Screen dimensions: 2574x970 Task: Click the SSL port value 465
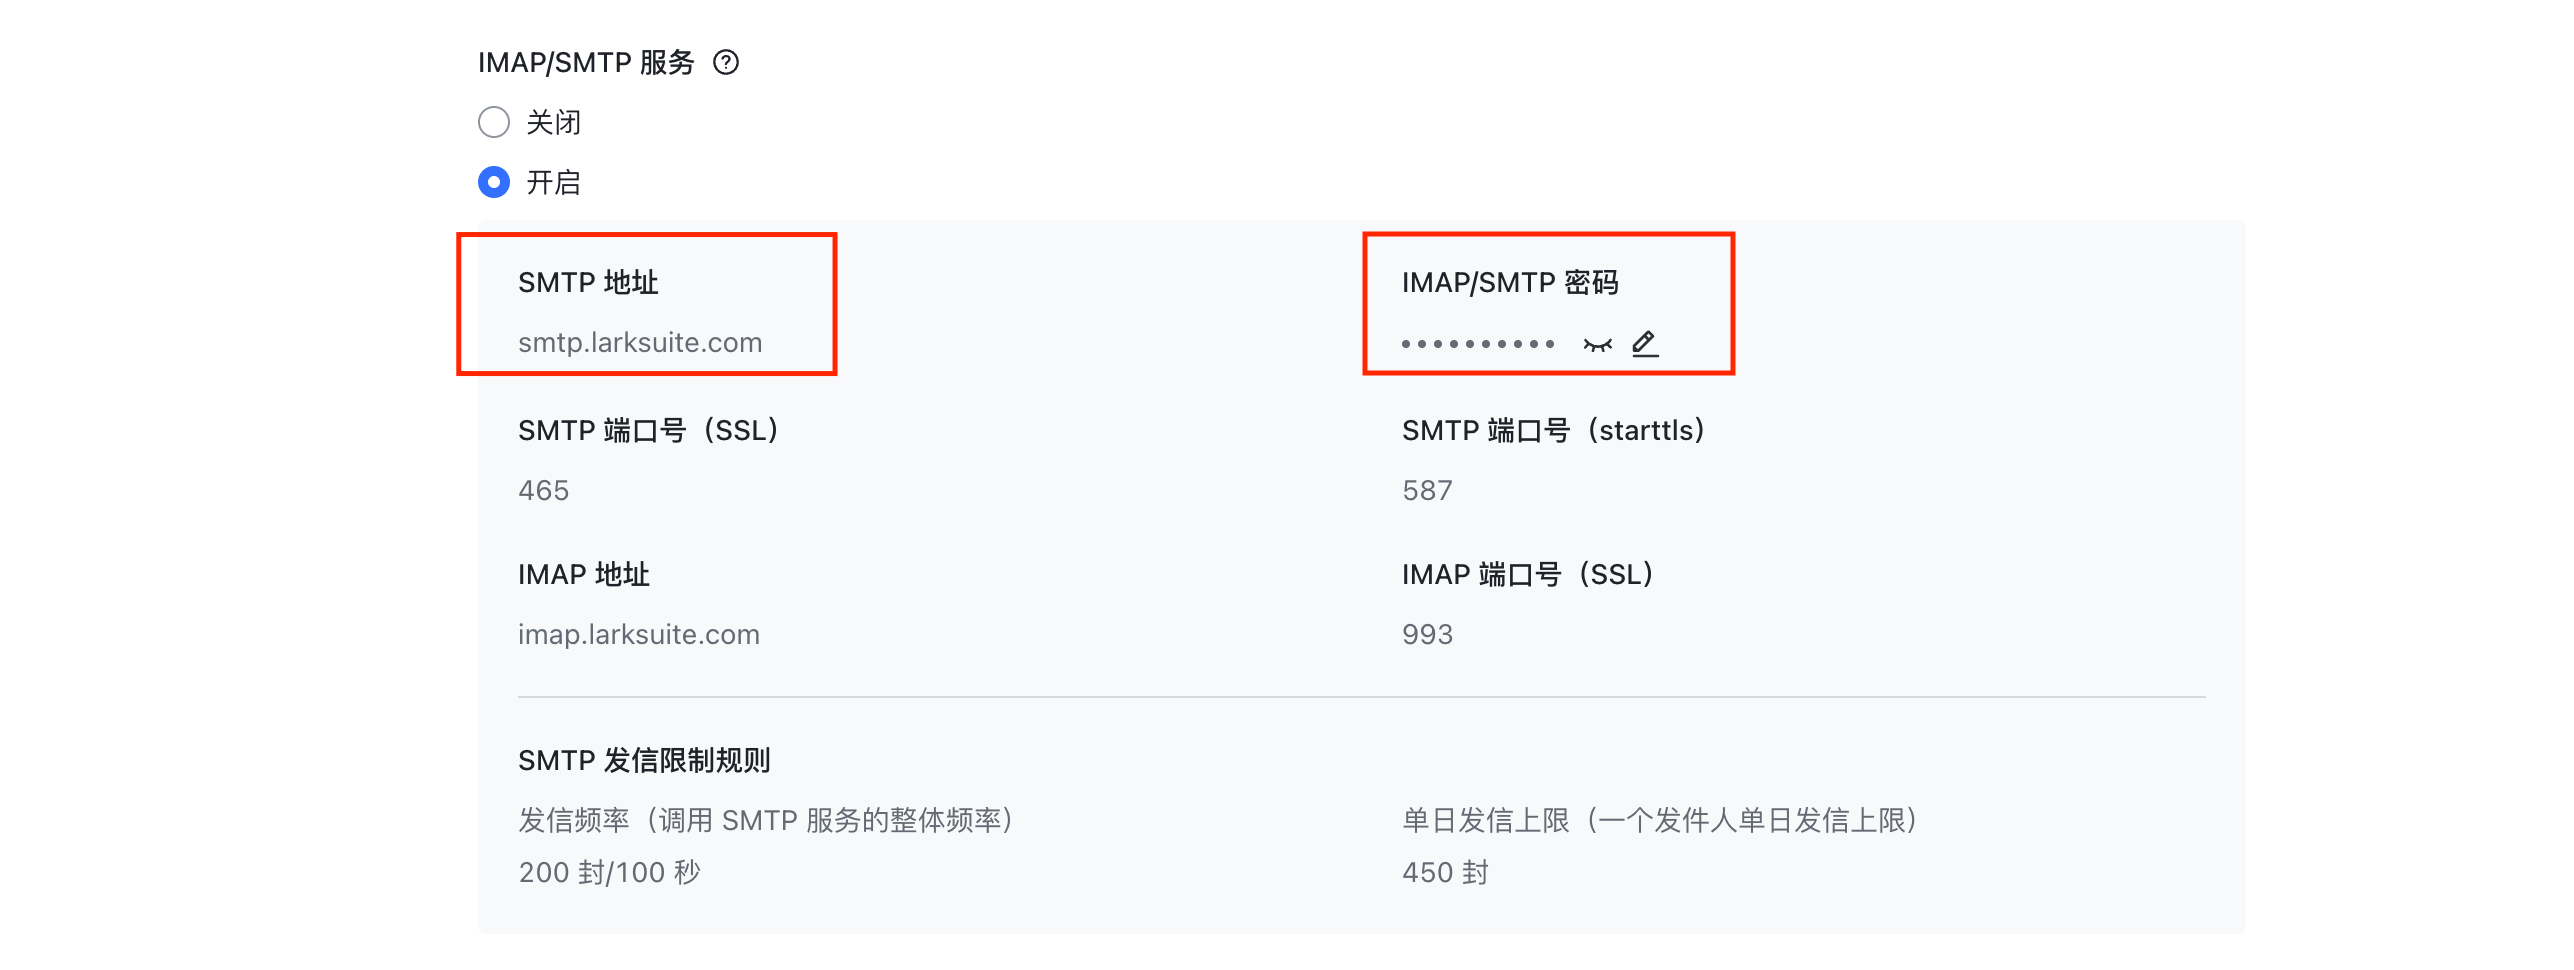(x=544, y=491)
